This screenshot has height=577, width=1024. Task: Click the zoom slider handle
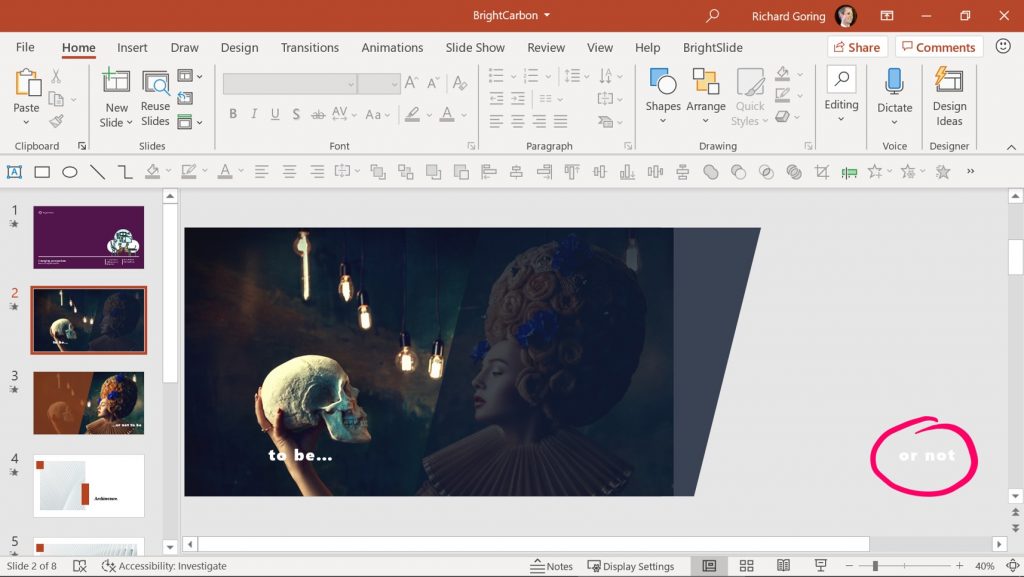pos(875,566)
